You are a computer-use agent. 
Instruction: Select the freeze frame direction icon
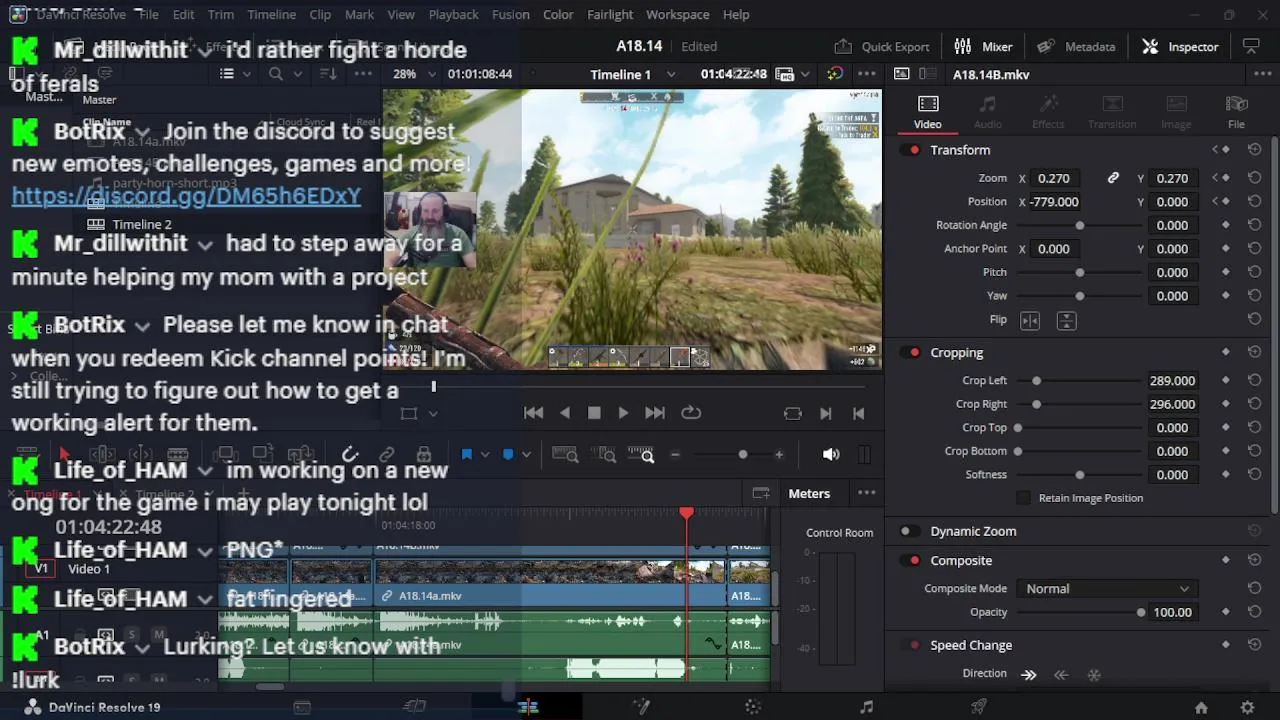pos(1094,675)
